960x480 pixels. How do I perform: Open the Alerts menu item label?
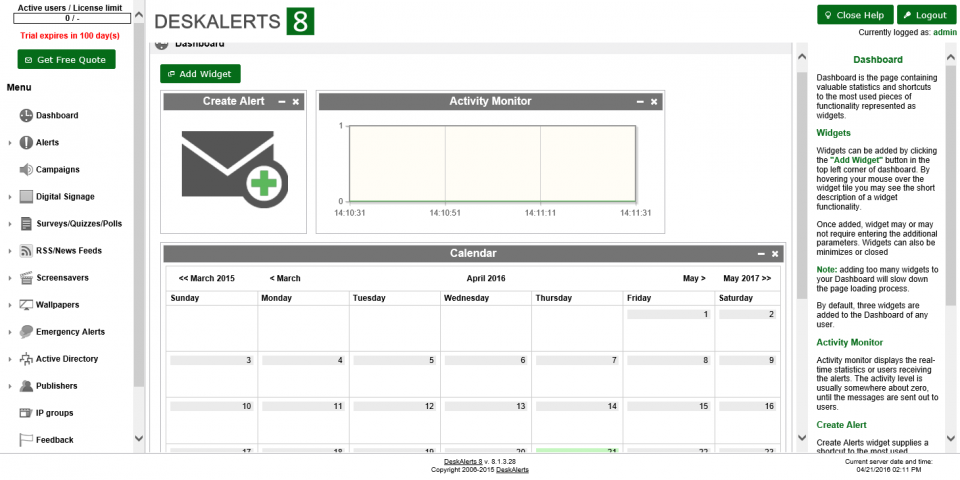point(48,143)
